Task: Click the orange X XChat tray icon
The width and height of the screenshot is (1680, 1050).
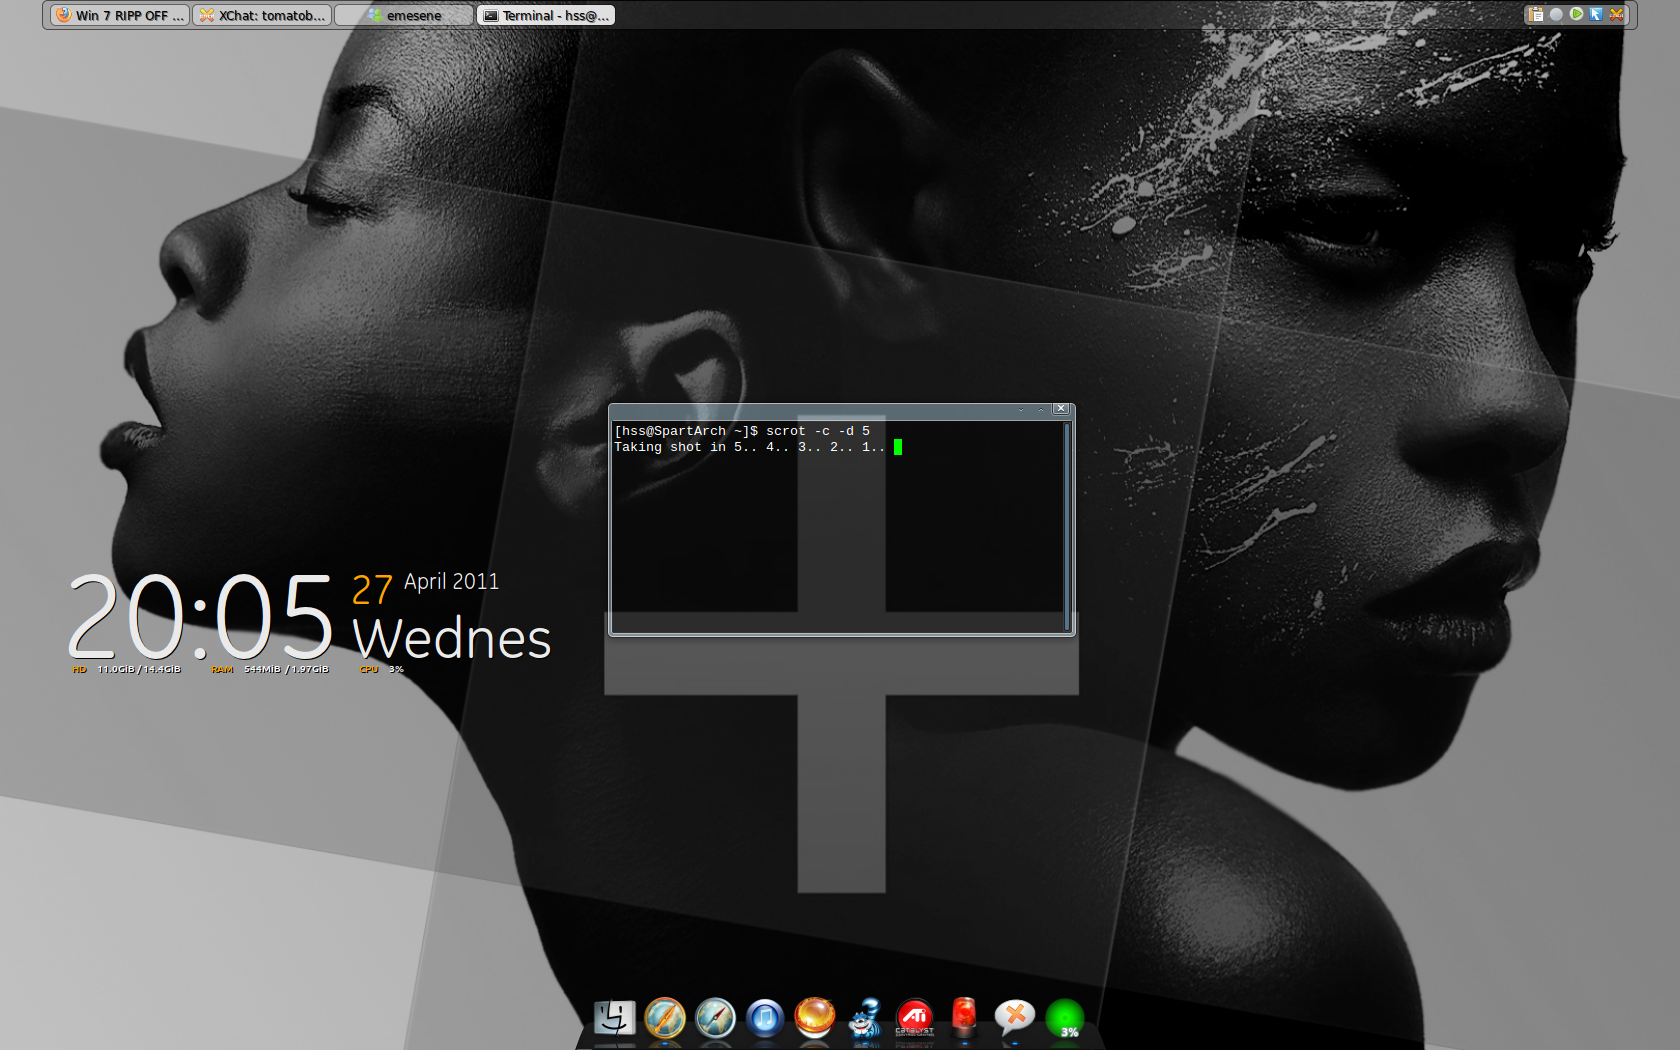Action: pyautogui.click(x=1616, y=15)
